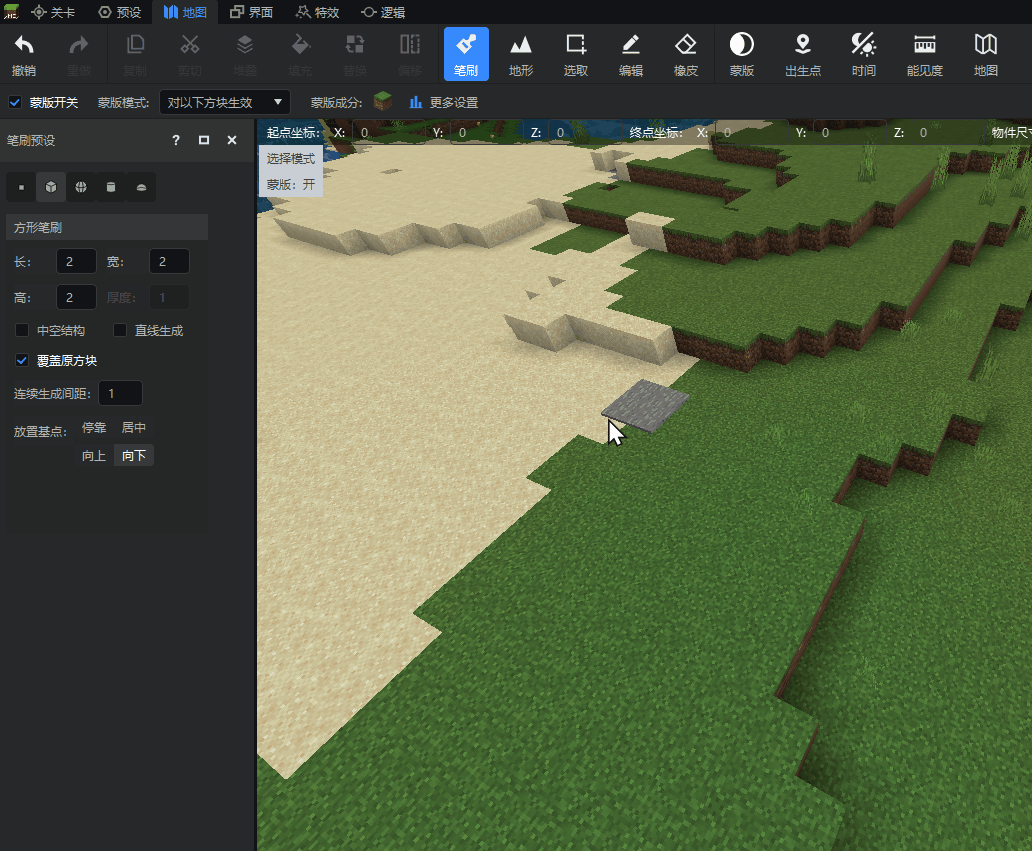The width and height of the screenshot is (1032, 851).
Task: Toggle the 蒙版：开 viewport indicator
Action: (291, 184)
